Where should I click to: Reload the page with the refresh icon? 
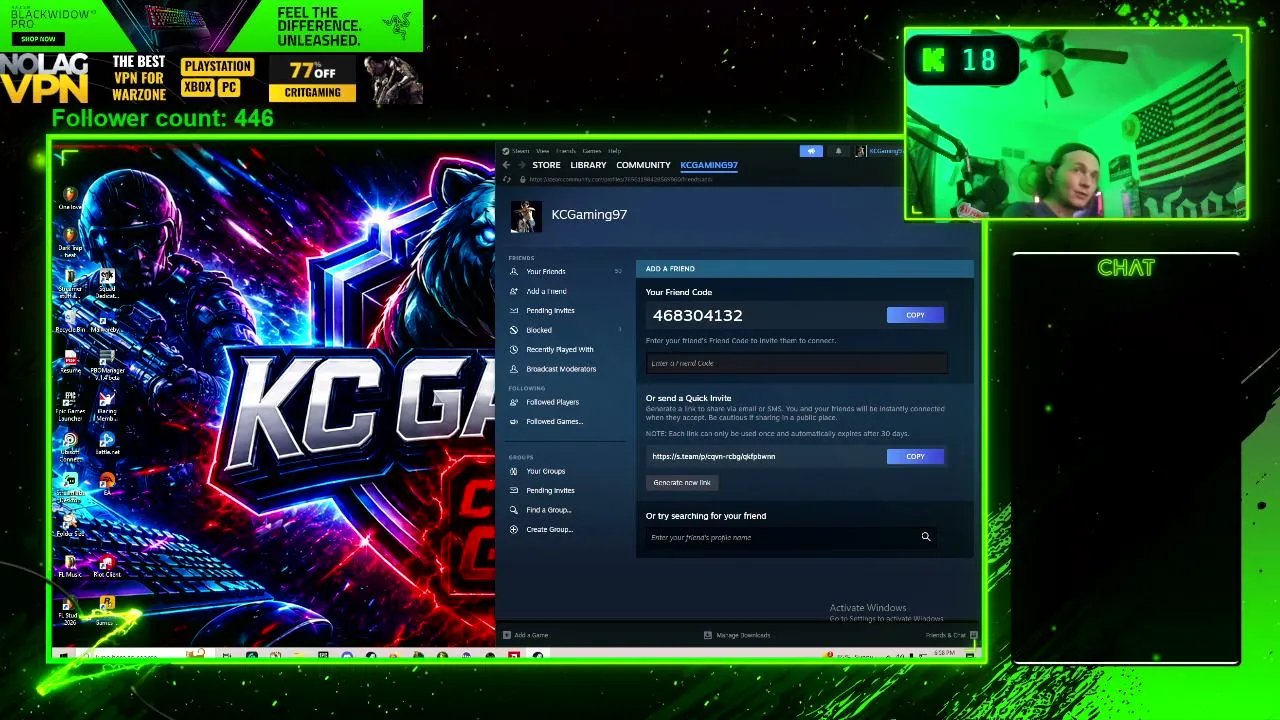(507, 180)
